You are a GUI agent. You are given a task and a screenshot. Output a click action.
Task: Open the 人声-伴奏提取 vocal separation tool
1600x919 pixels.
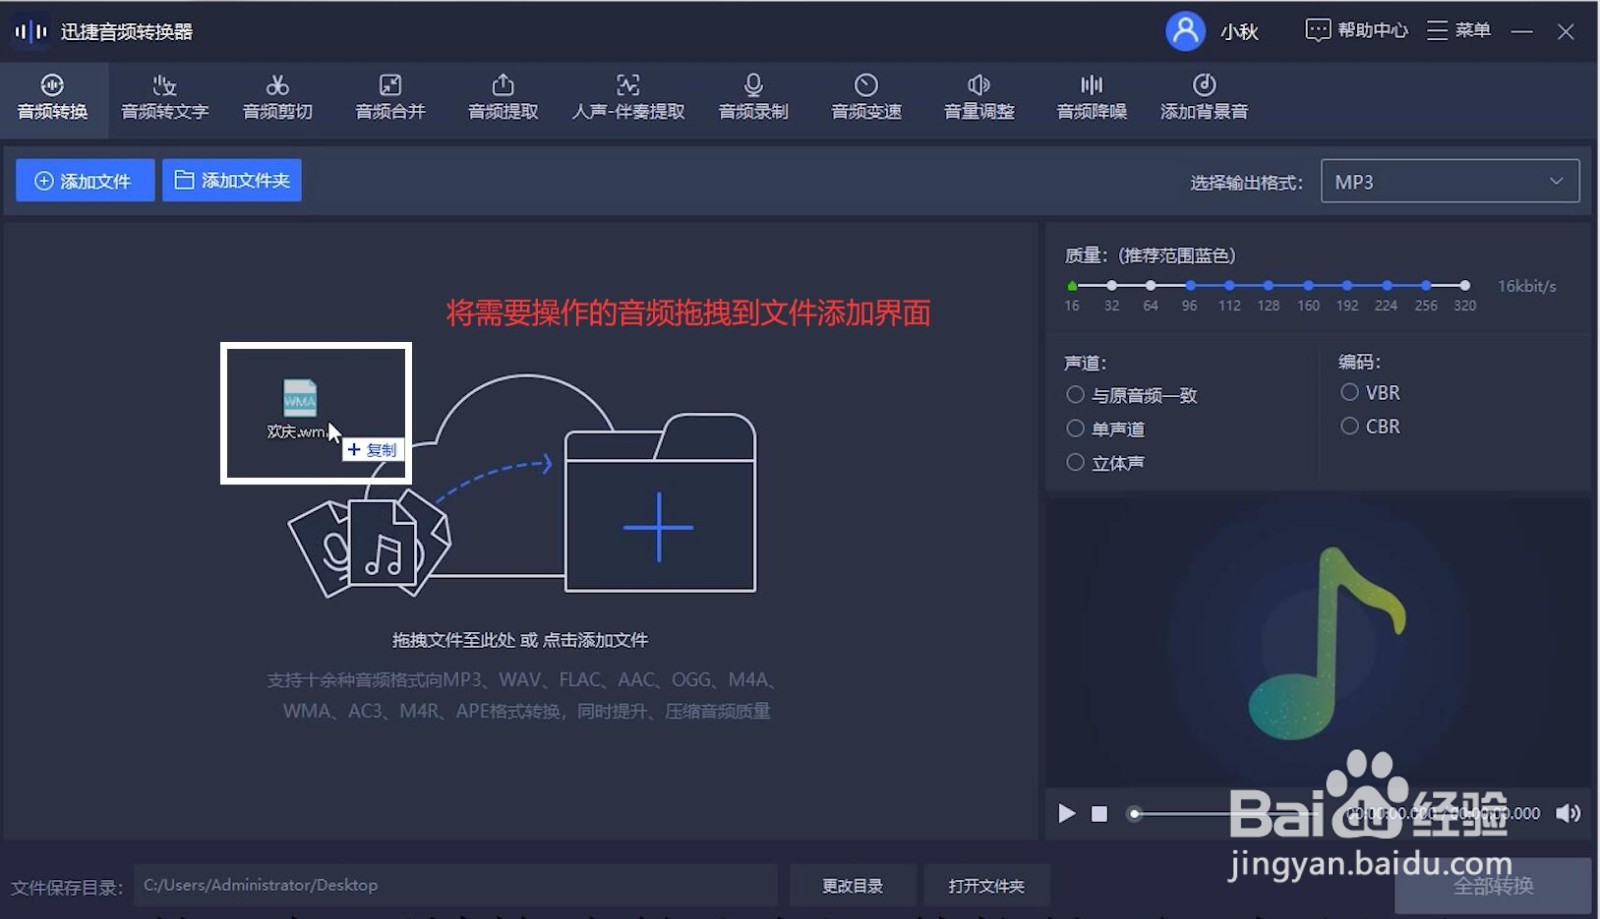(627, 97)
